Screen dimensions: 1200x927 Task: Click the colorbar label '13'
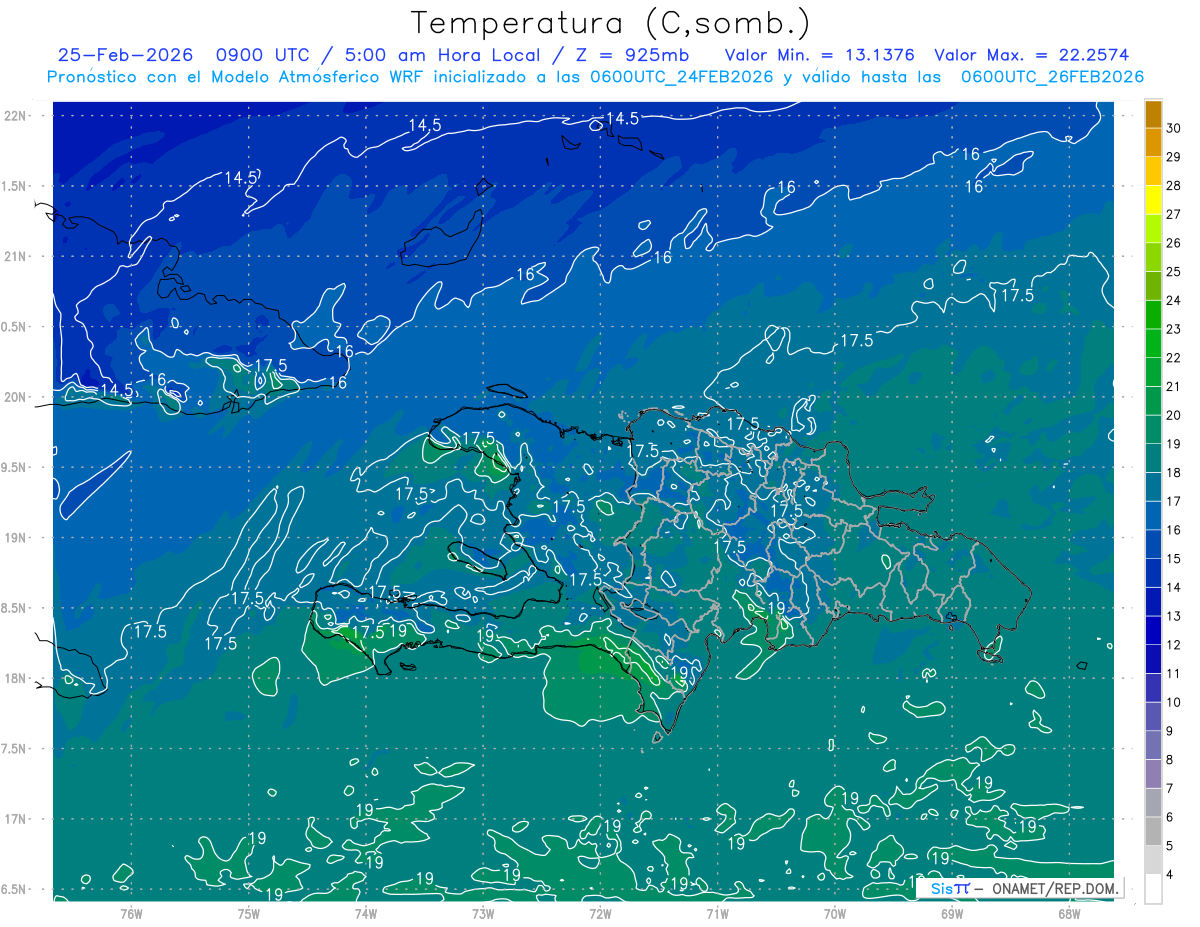tap(1174, 616)
